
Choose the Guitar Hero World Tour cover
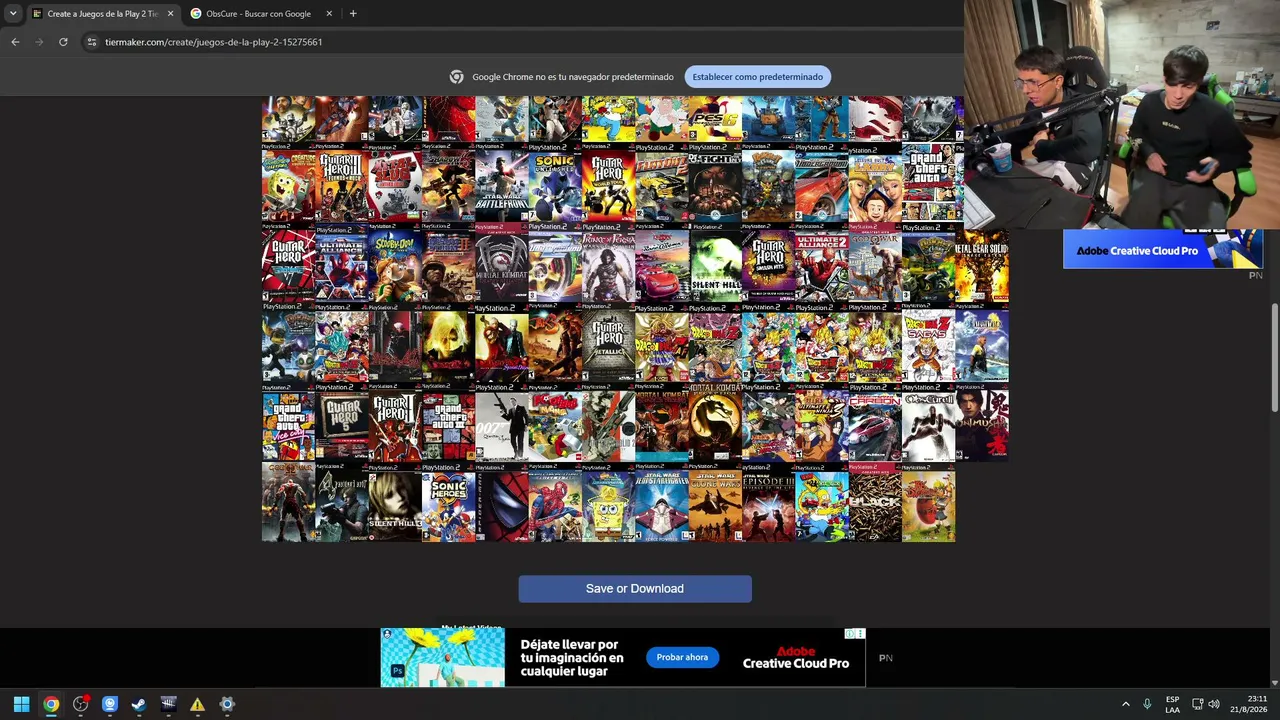point(609,182)
